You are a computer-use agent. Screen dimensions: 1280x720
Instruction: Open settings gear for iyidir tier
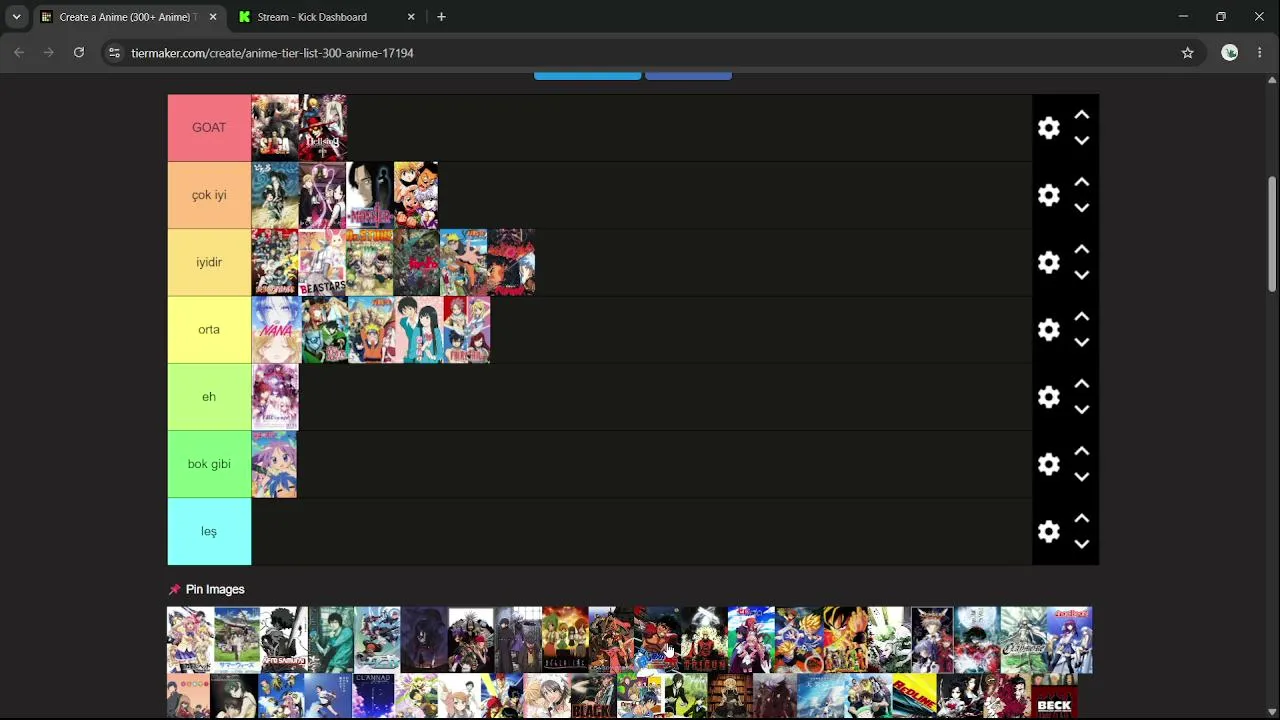click(1048, 262)
